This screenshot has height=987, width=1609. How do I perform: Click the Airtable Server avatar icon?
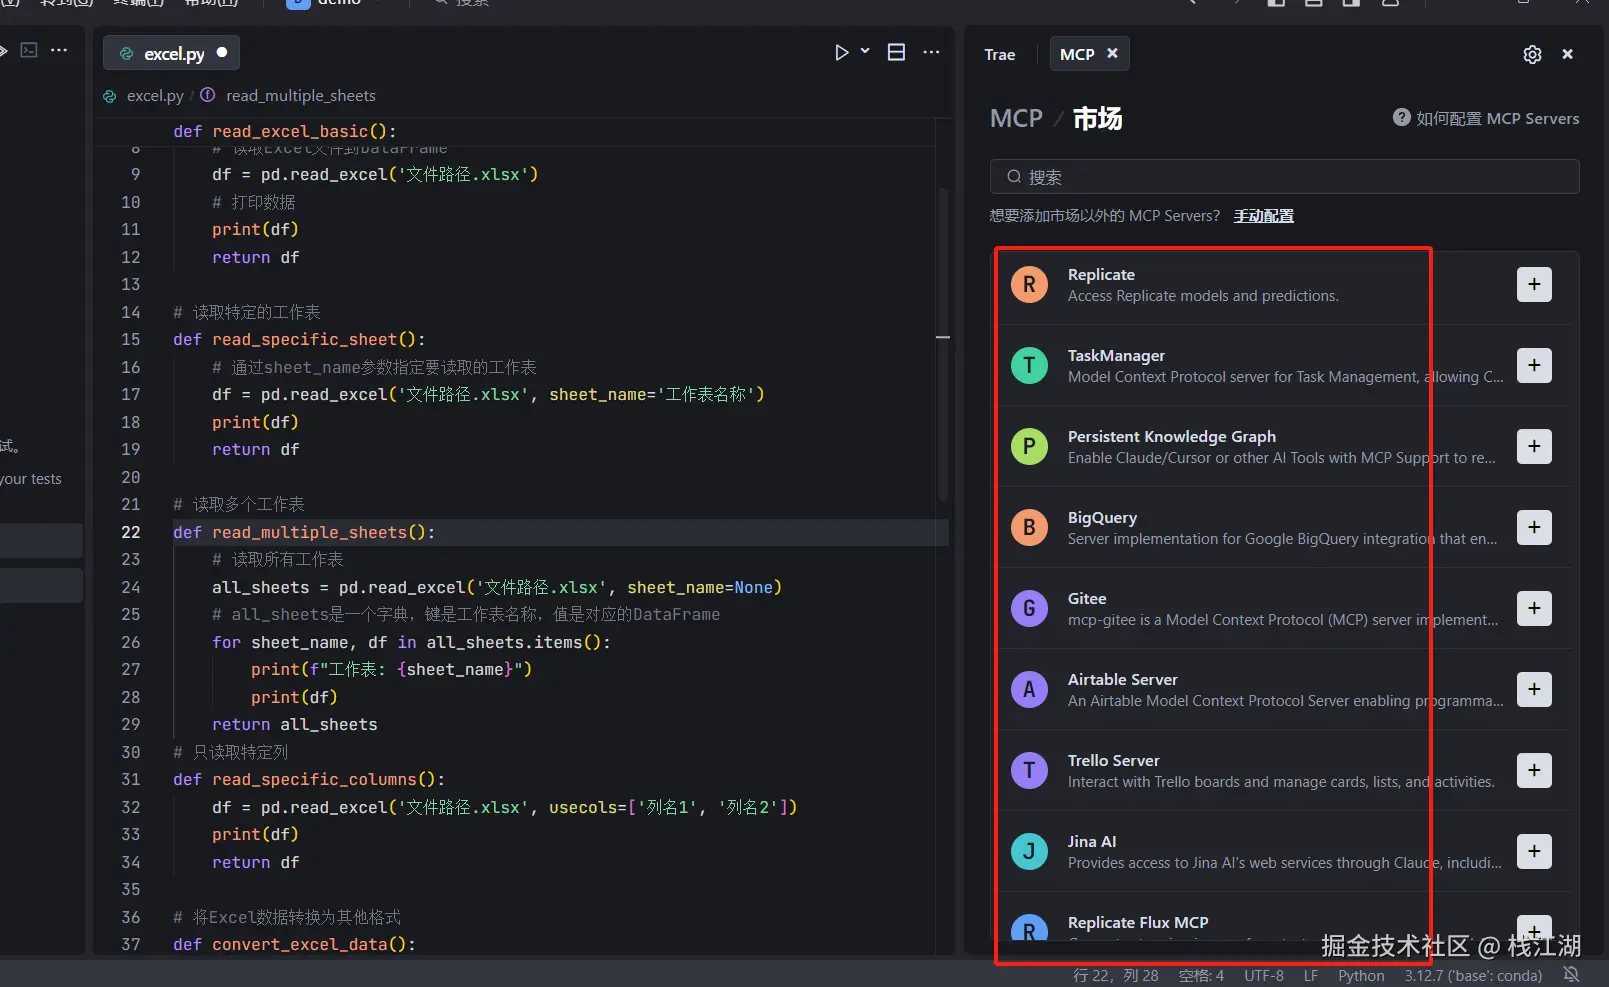pos(1029,689)
